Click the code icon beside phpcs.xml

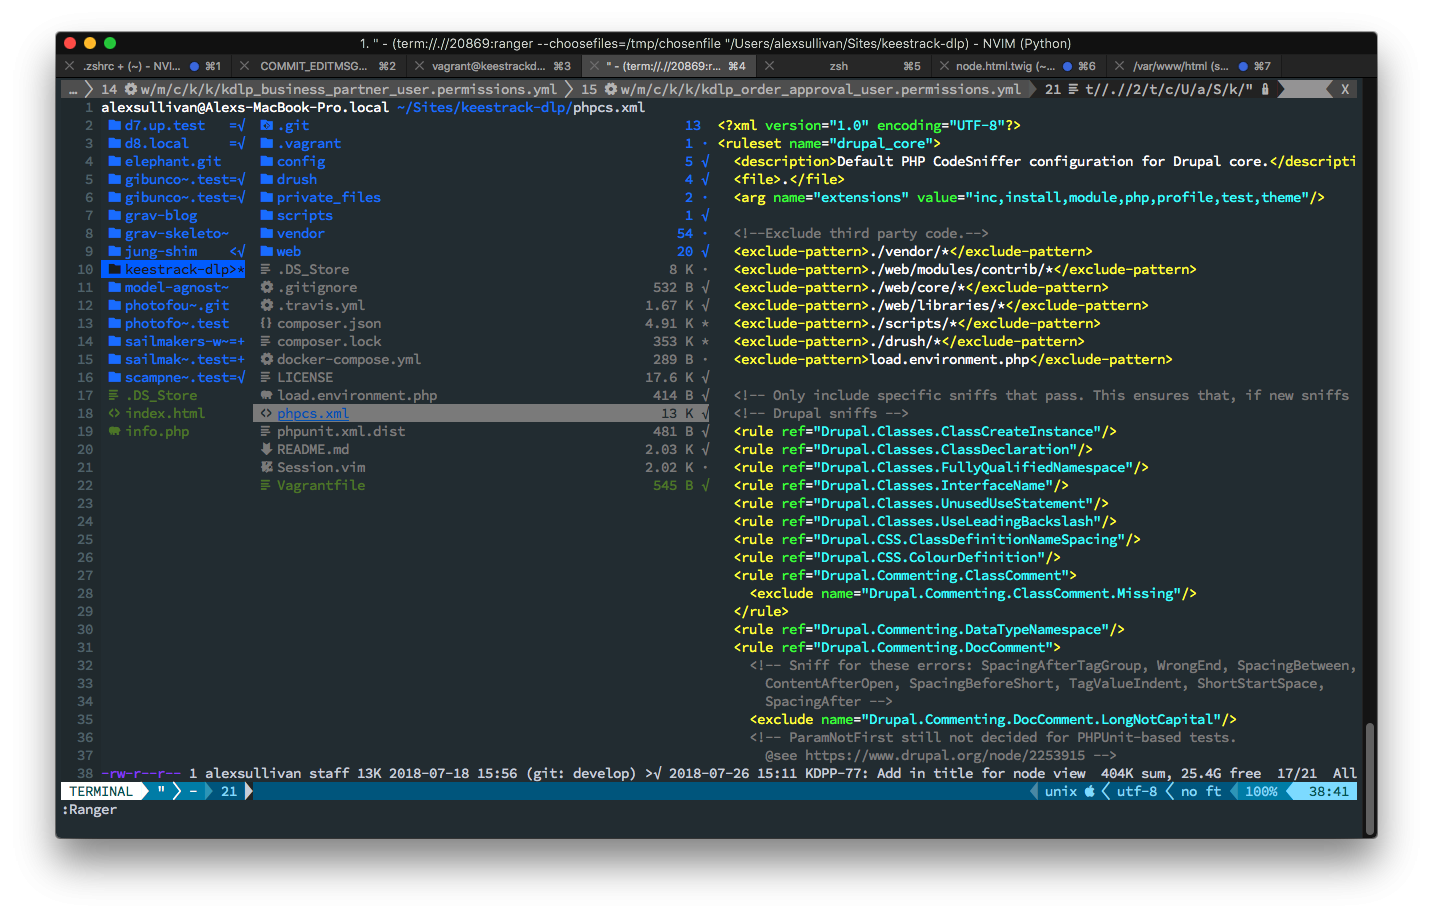[x=266, y=413]
